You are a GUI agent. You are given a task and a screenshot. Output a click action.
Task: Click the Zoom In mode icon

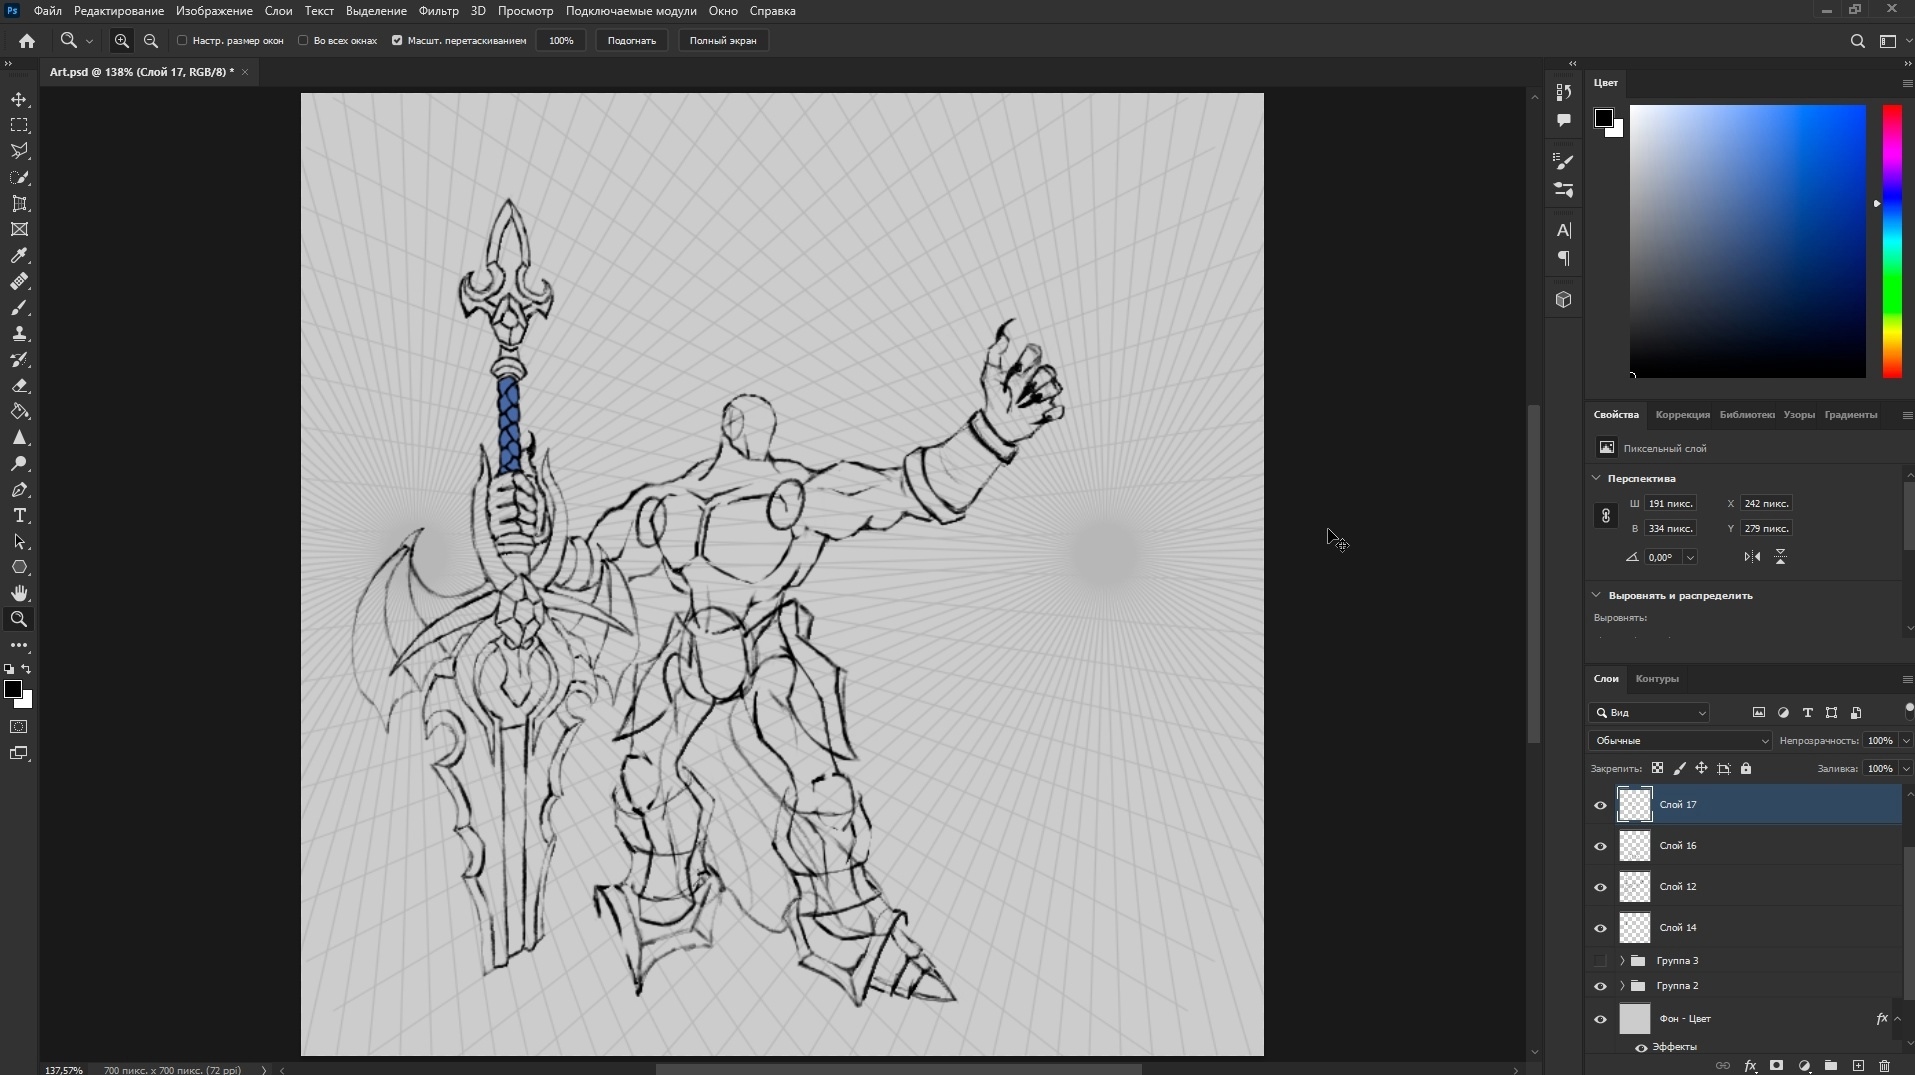coord(121,41)
